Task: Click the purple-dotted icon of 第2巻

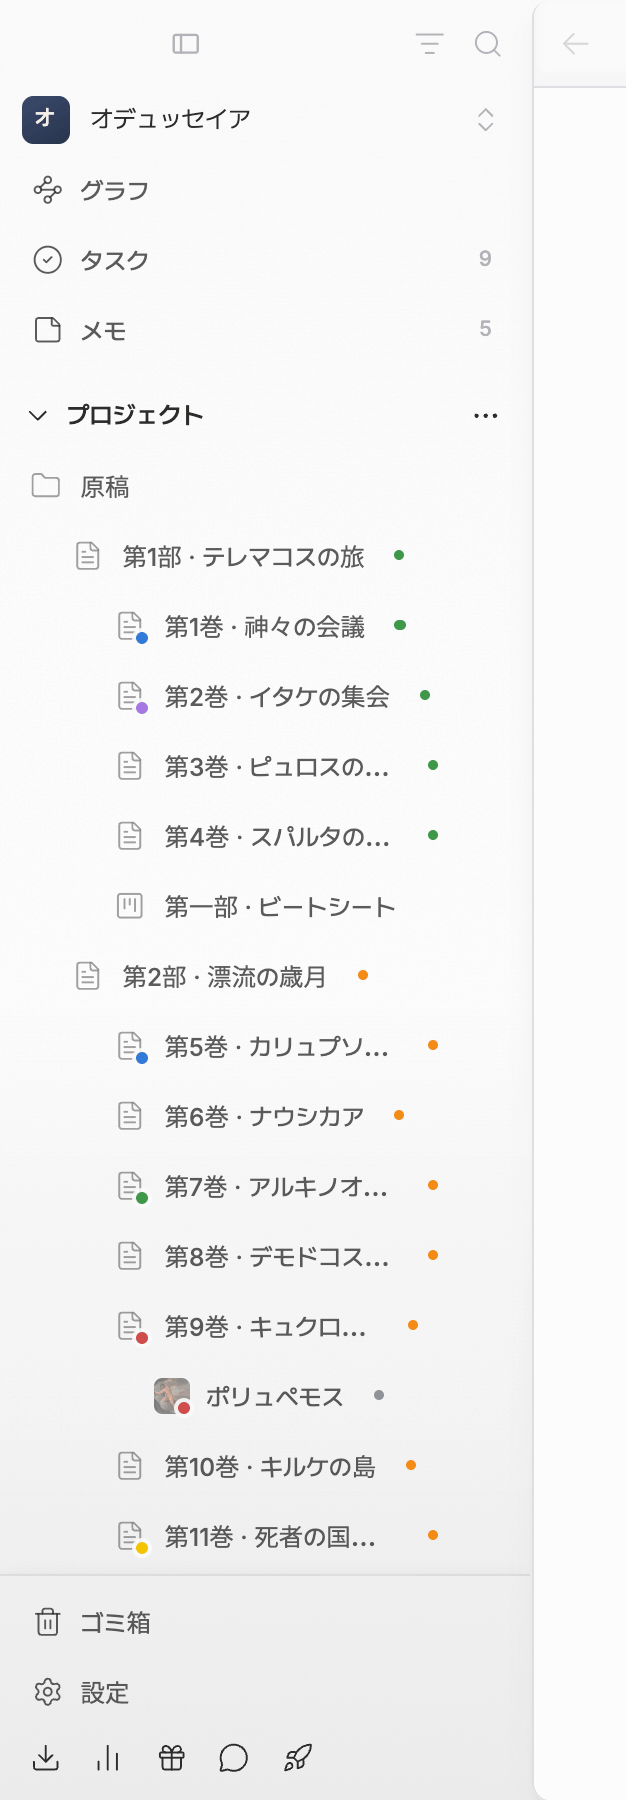Action: (x=131, y=697)
